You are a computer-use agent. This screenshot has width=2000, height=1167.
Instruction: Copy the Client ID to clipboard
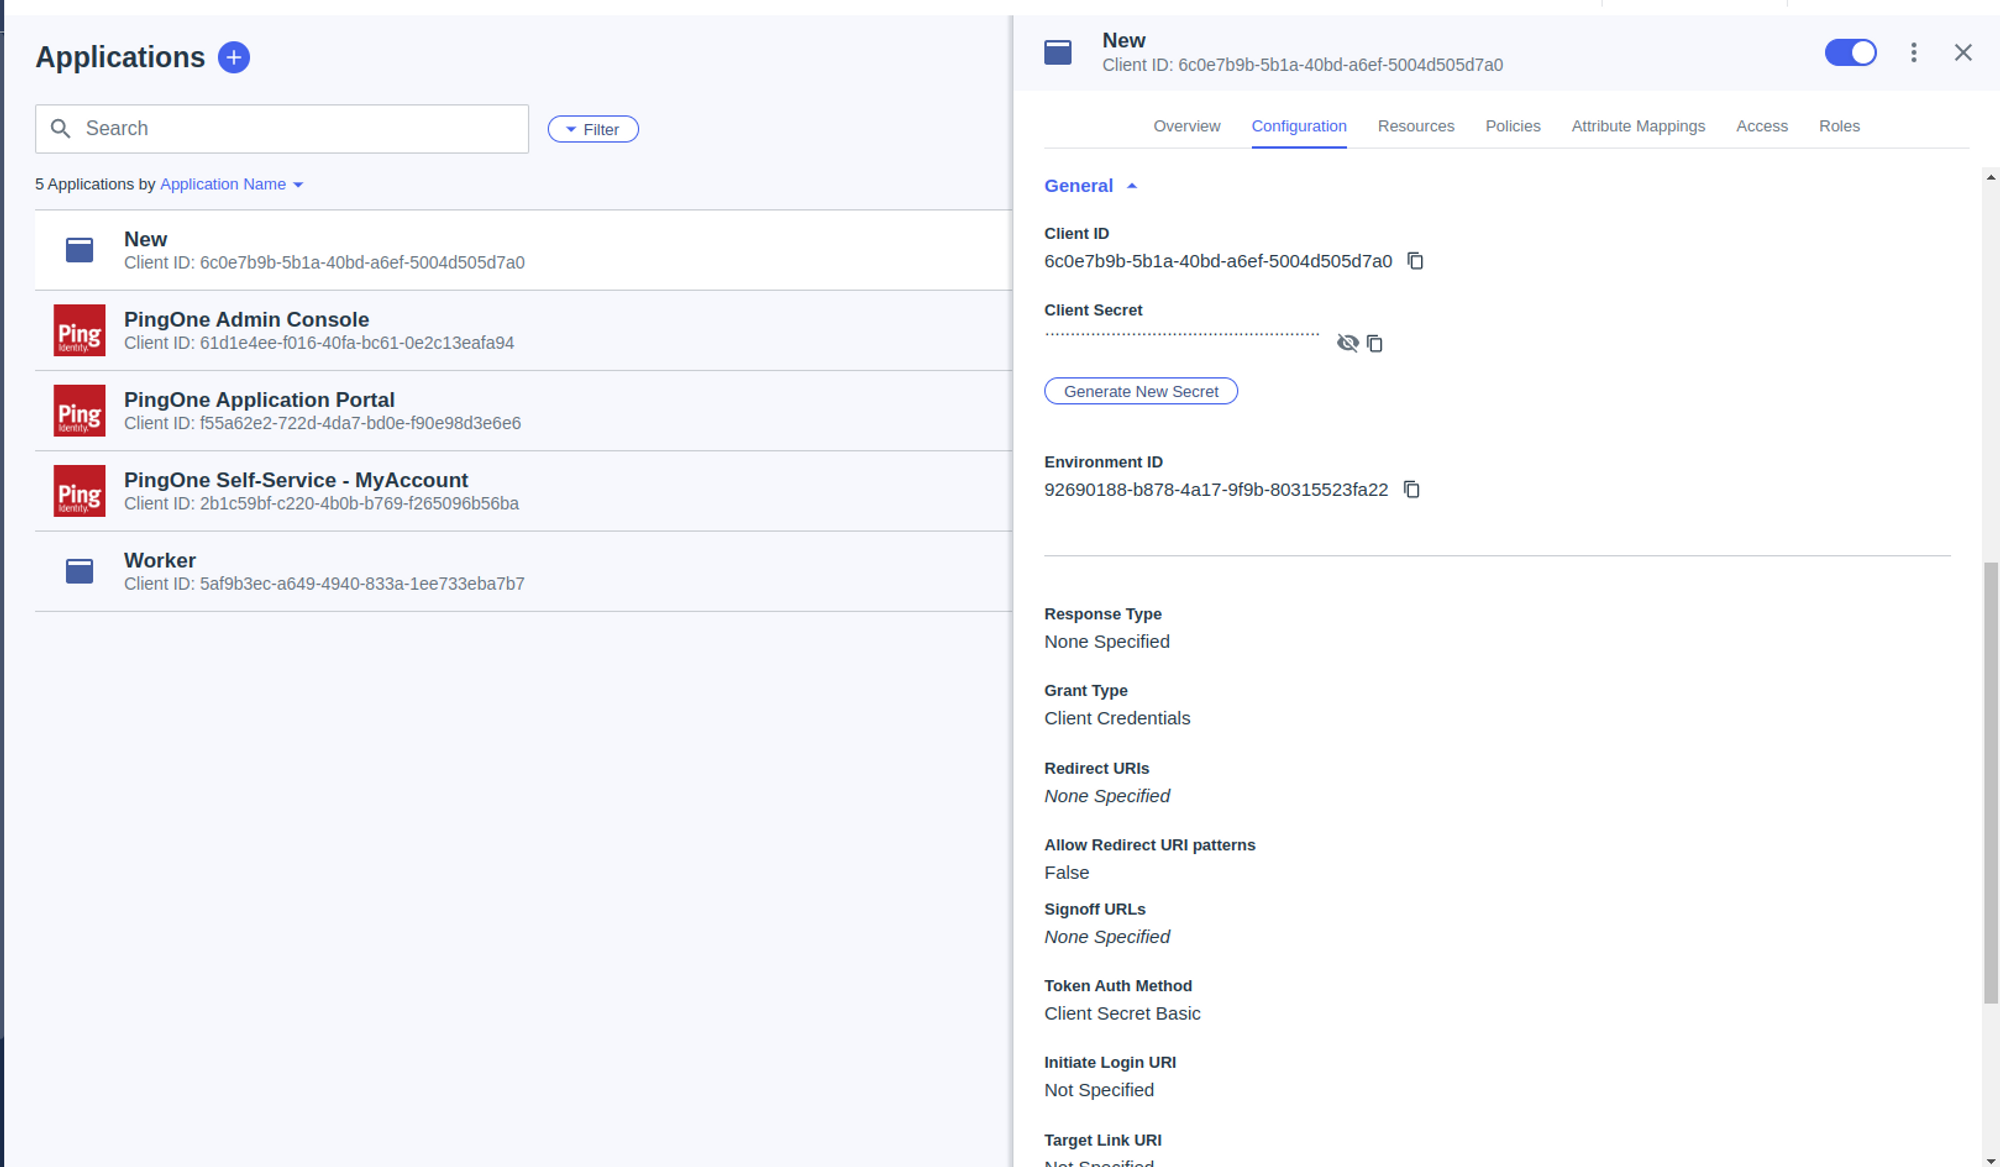click(1415, 261)
